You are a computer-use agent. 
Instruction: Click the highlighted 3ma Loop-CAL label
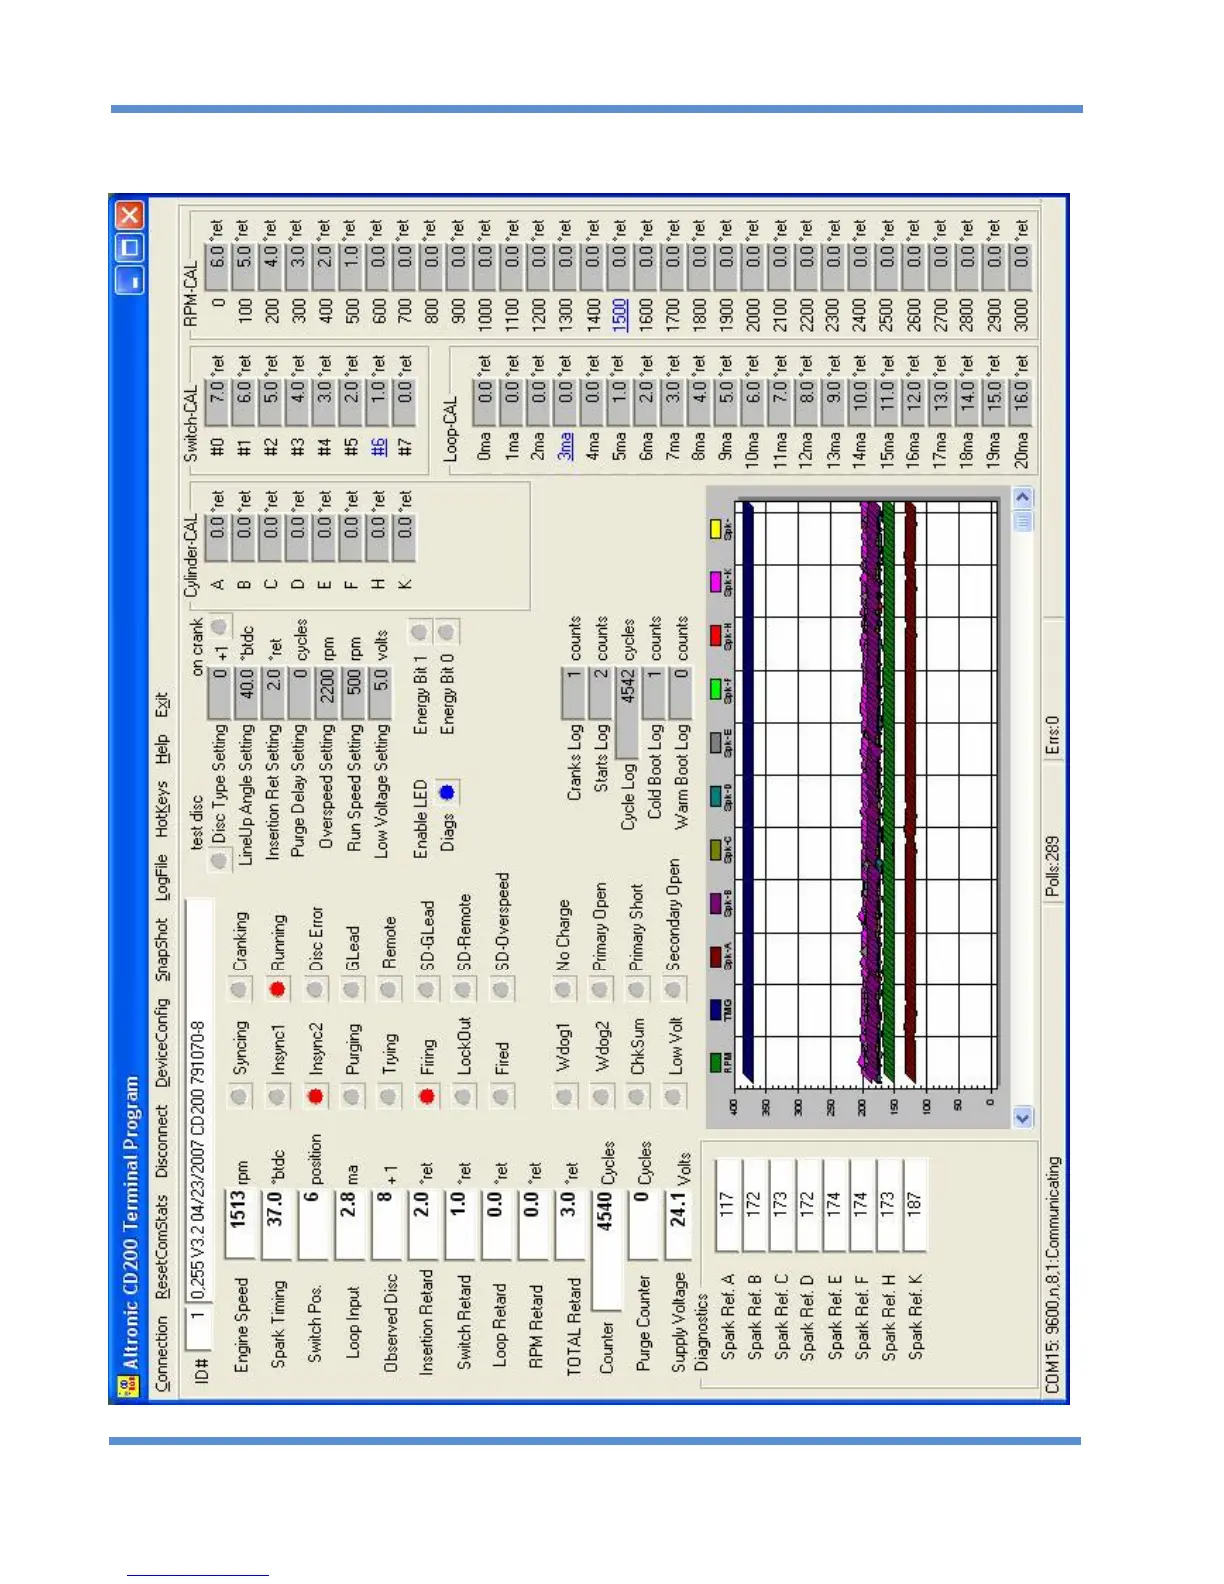(565, 445)
